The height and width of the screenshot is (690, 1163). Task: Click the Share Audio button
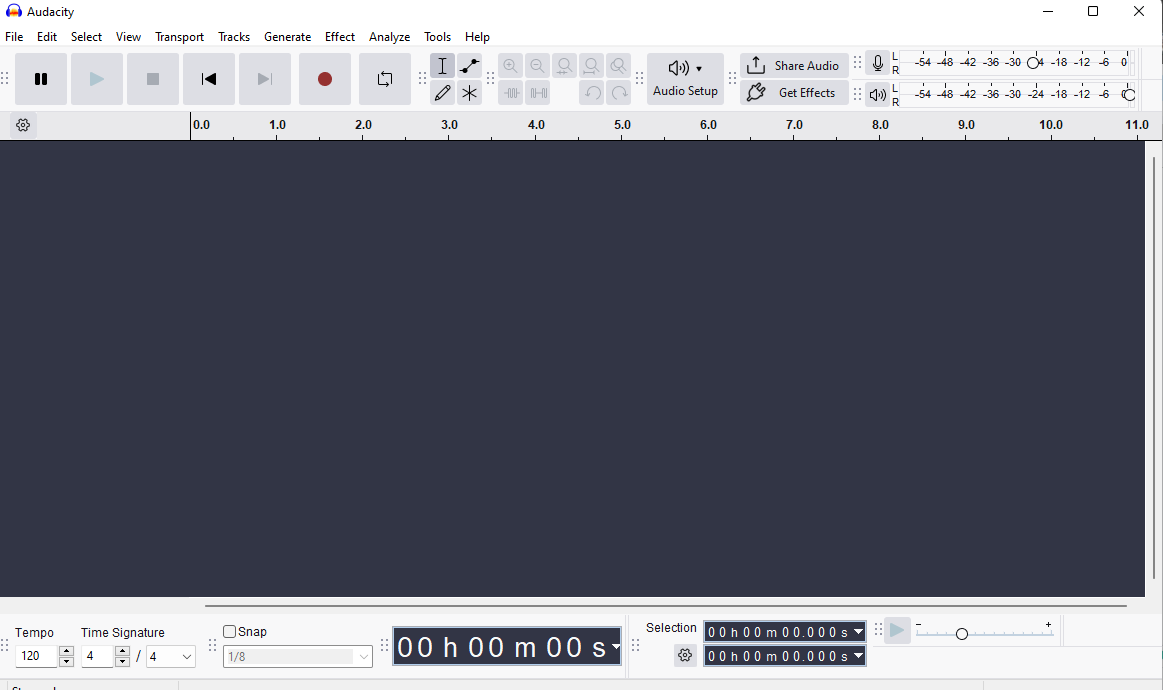pos(794,65)
